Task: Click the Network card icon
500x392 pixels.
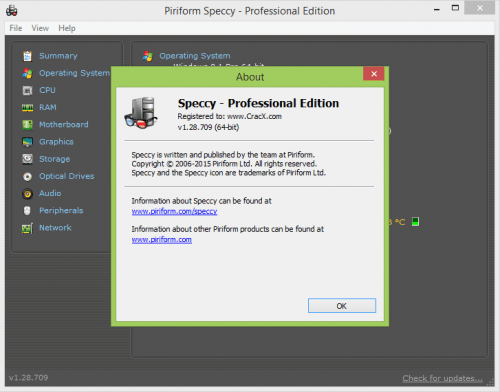Action: (x=27, y=228)
